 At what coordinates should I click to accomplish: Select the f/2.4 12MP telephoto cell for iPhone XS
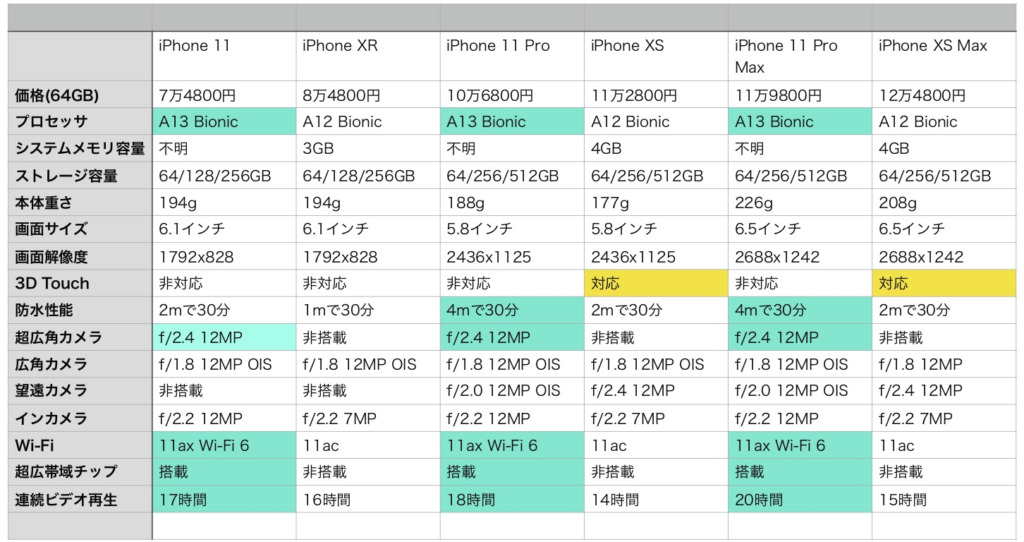pyautogui.click(x=656, y=391)
